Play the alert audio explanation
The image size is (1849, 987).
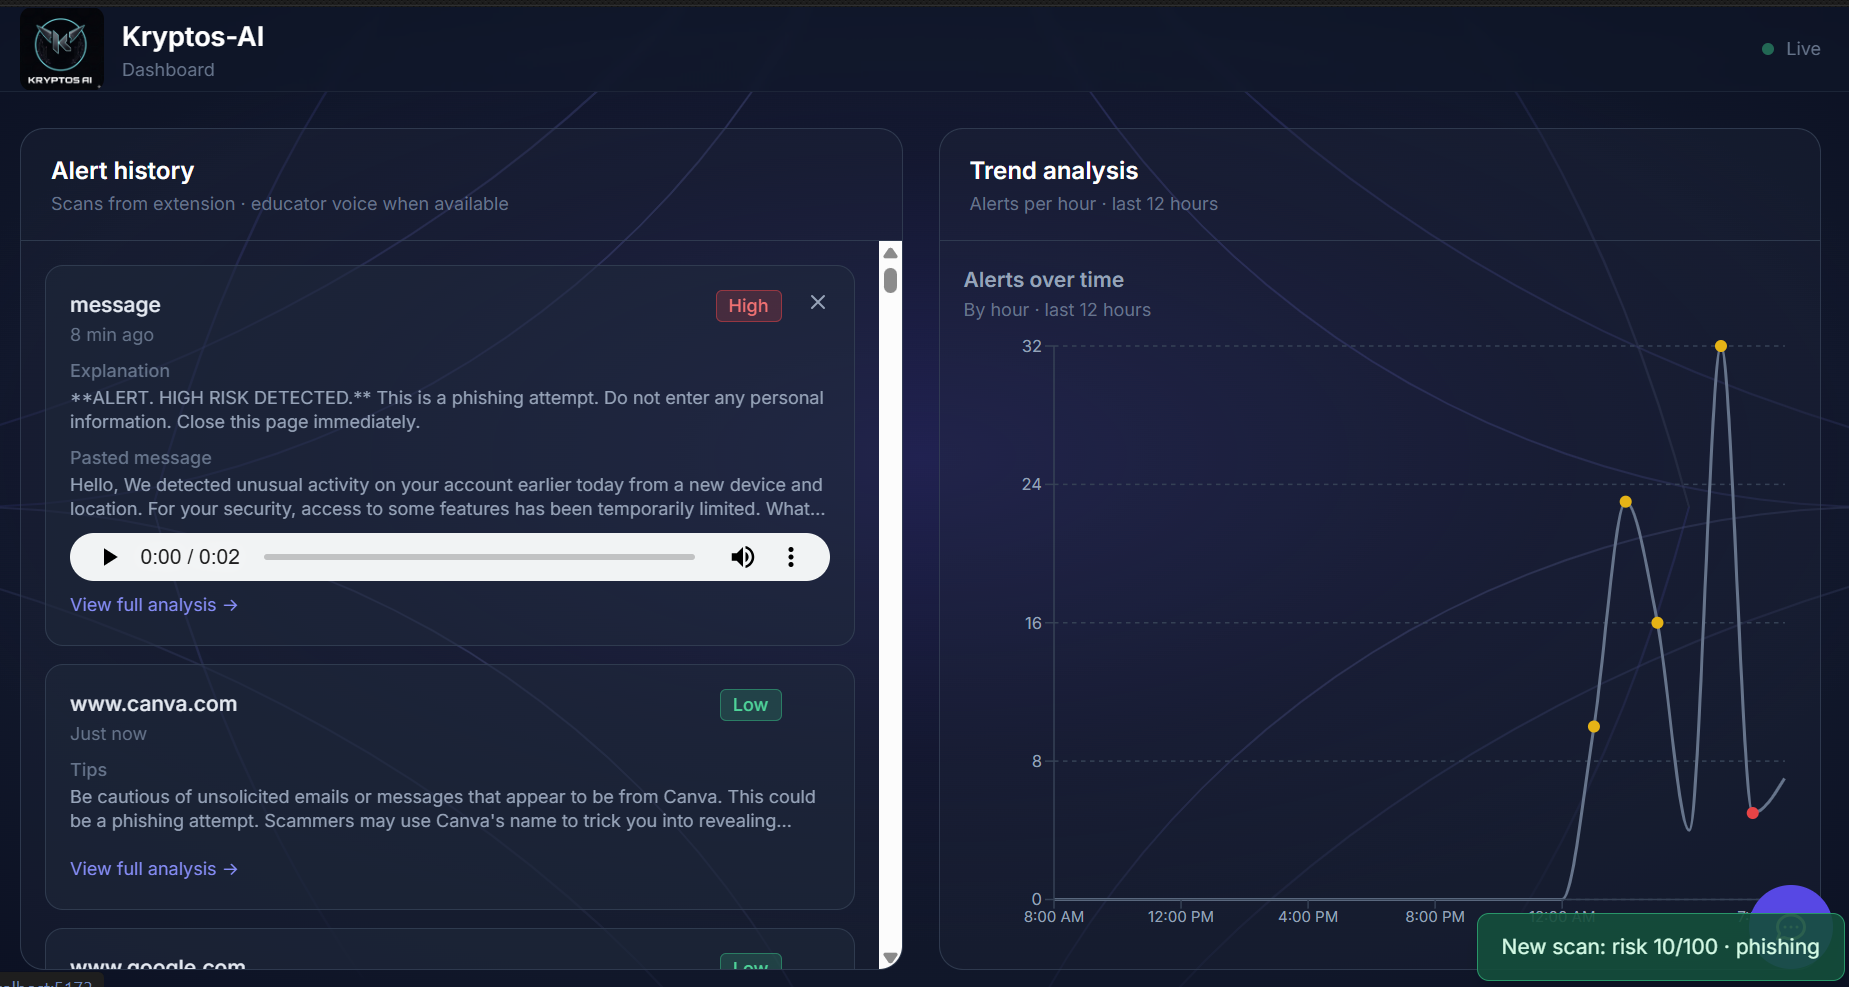(110, 557)
